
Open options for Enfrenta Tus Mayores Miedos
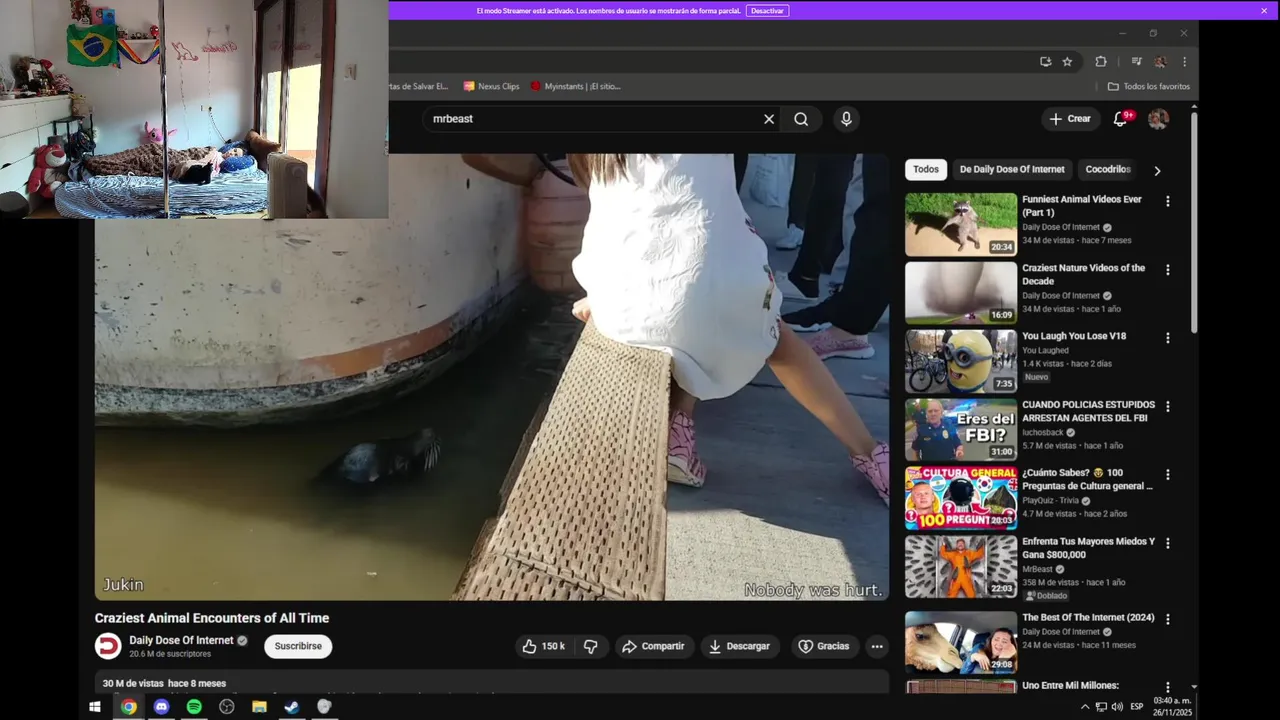coord(1167,543)
